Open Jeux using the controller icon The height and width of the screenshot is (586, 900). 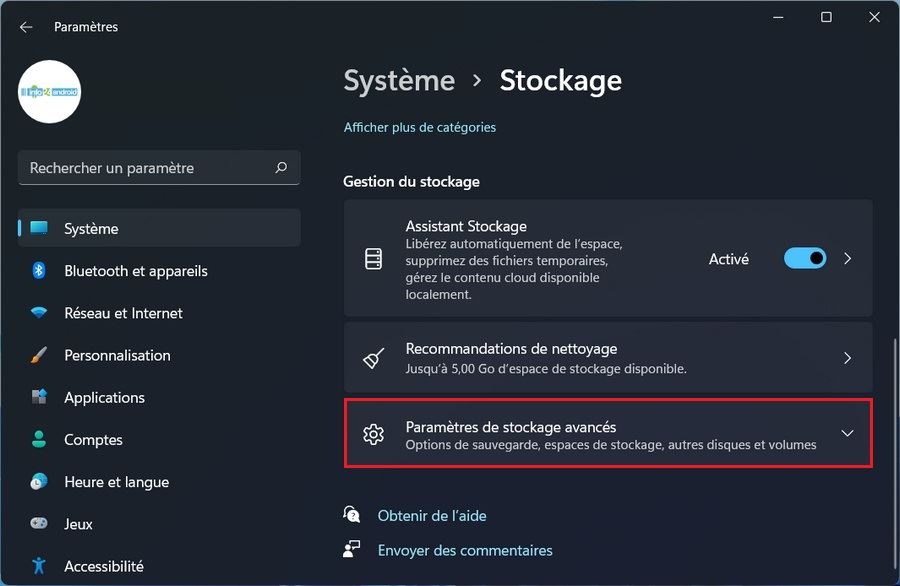pos(38,523)
